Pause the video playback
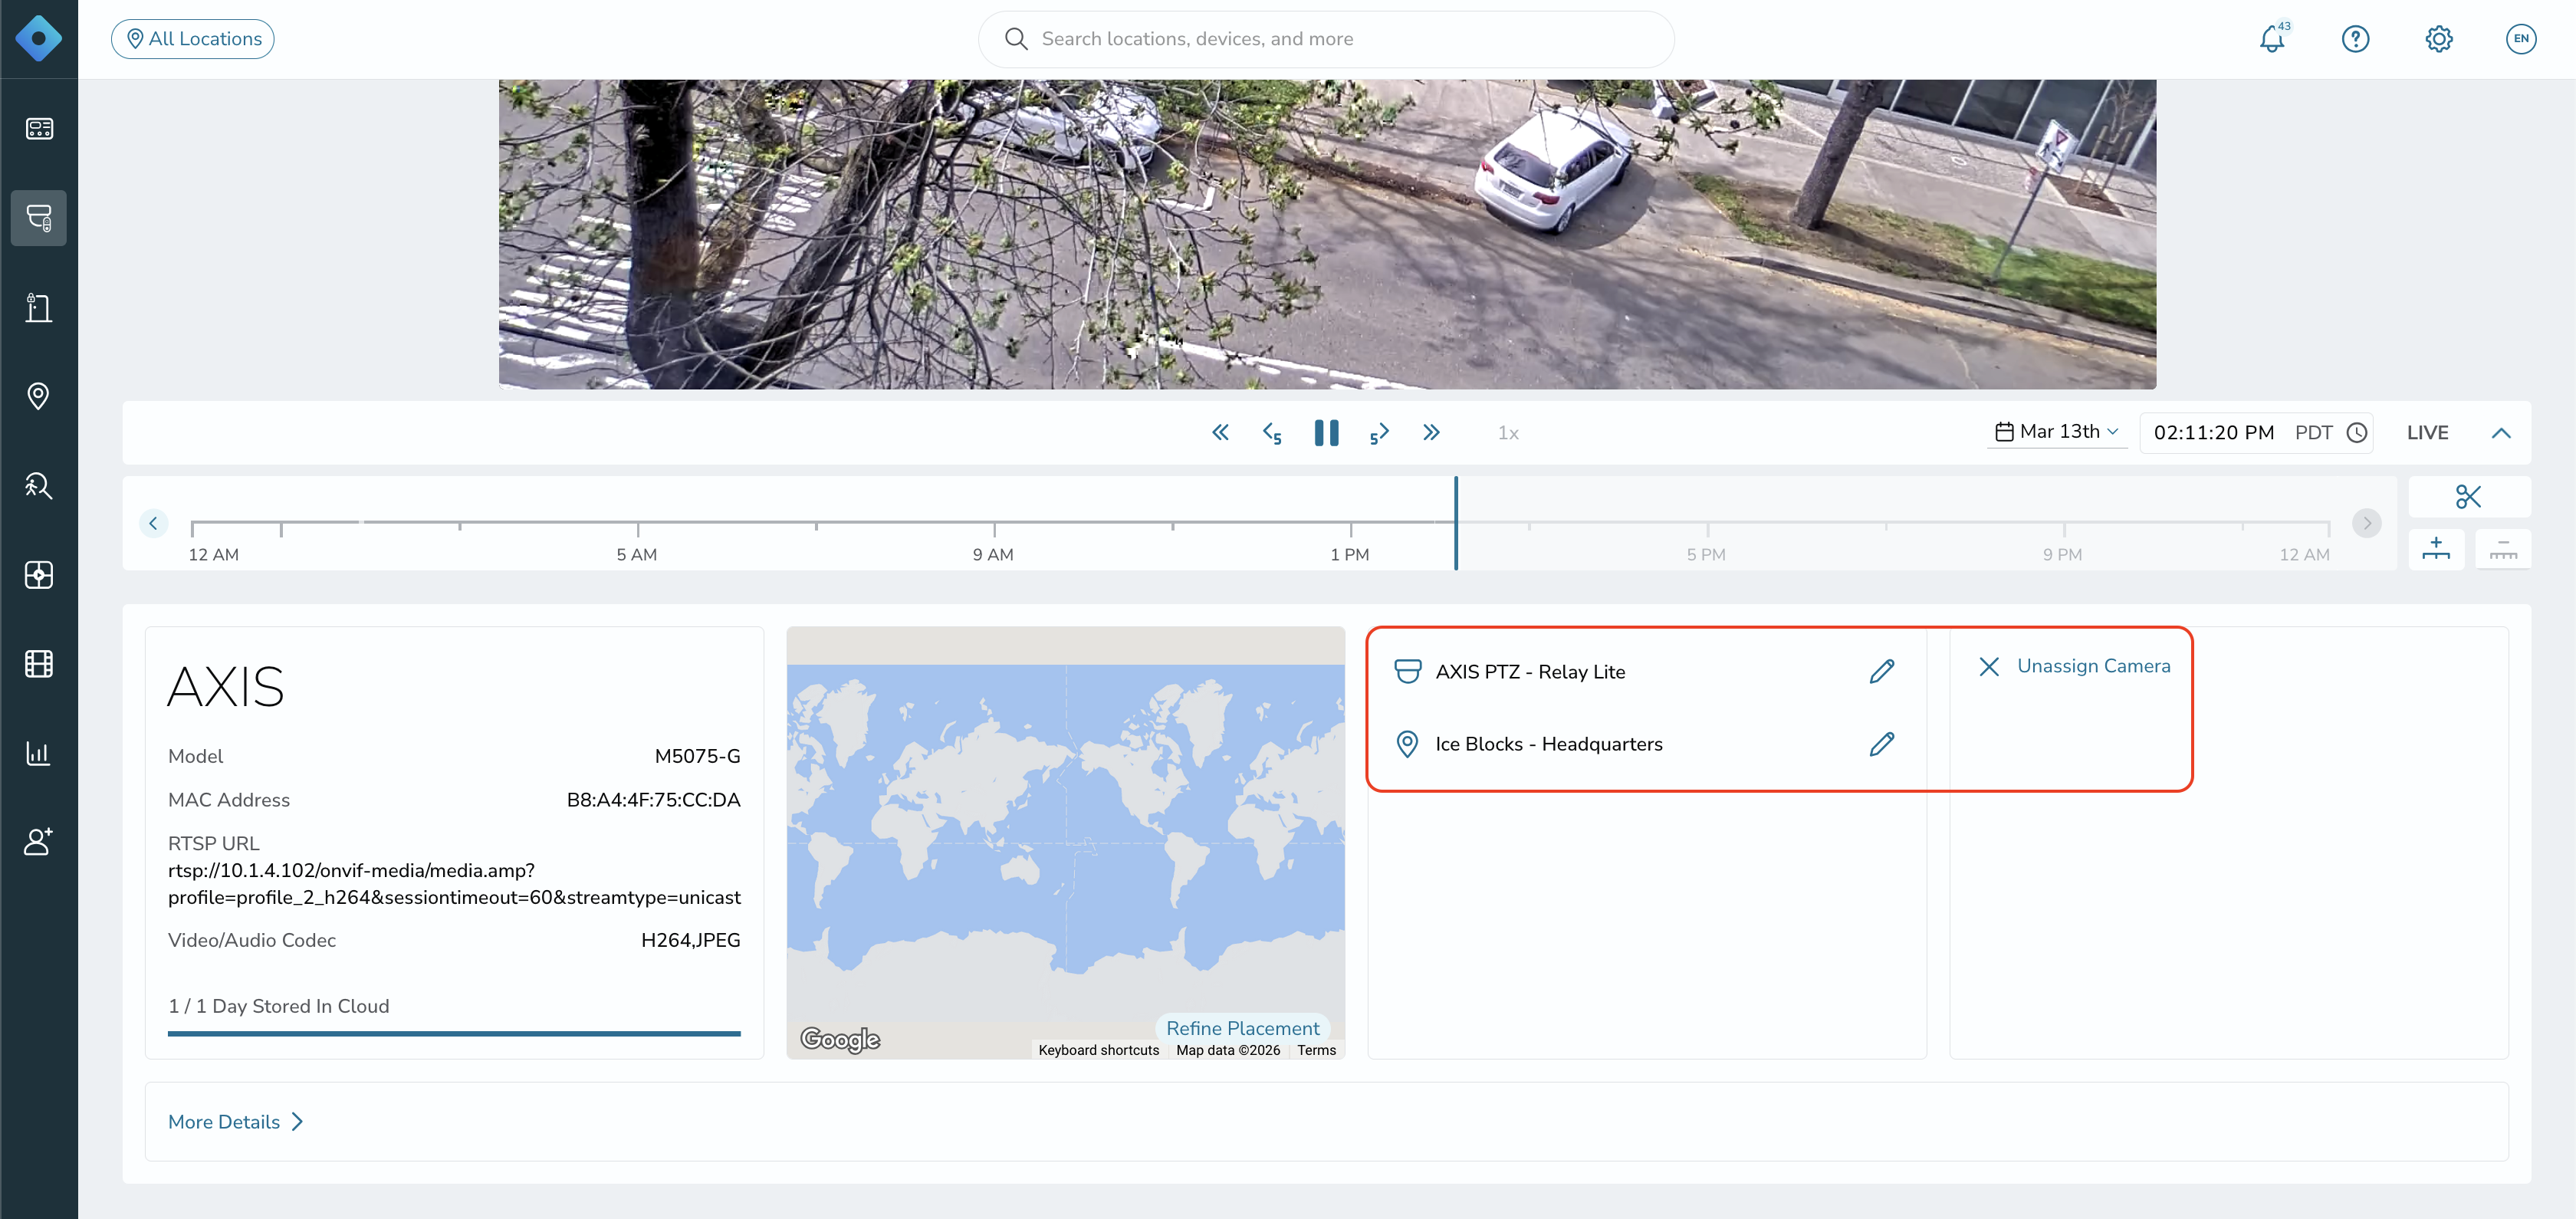 1327,433
